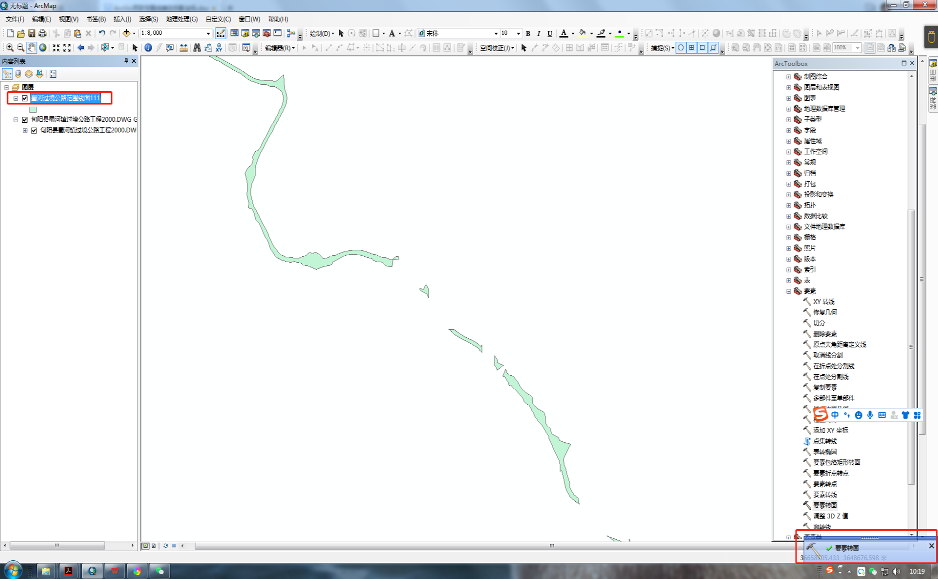
Task: Open the Find binoculars tool
Action: pyautogui.click(x=196, y=47)
